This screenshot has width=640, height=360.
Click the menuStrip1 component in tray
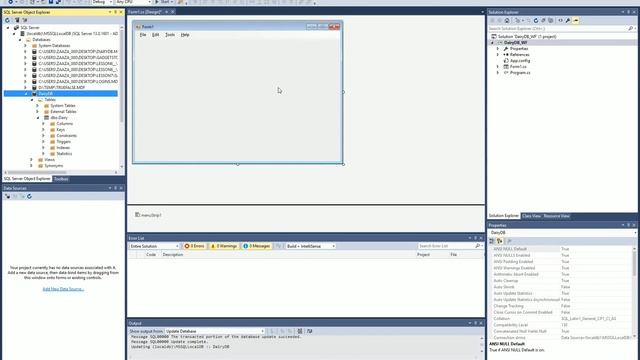pos(149,215)
